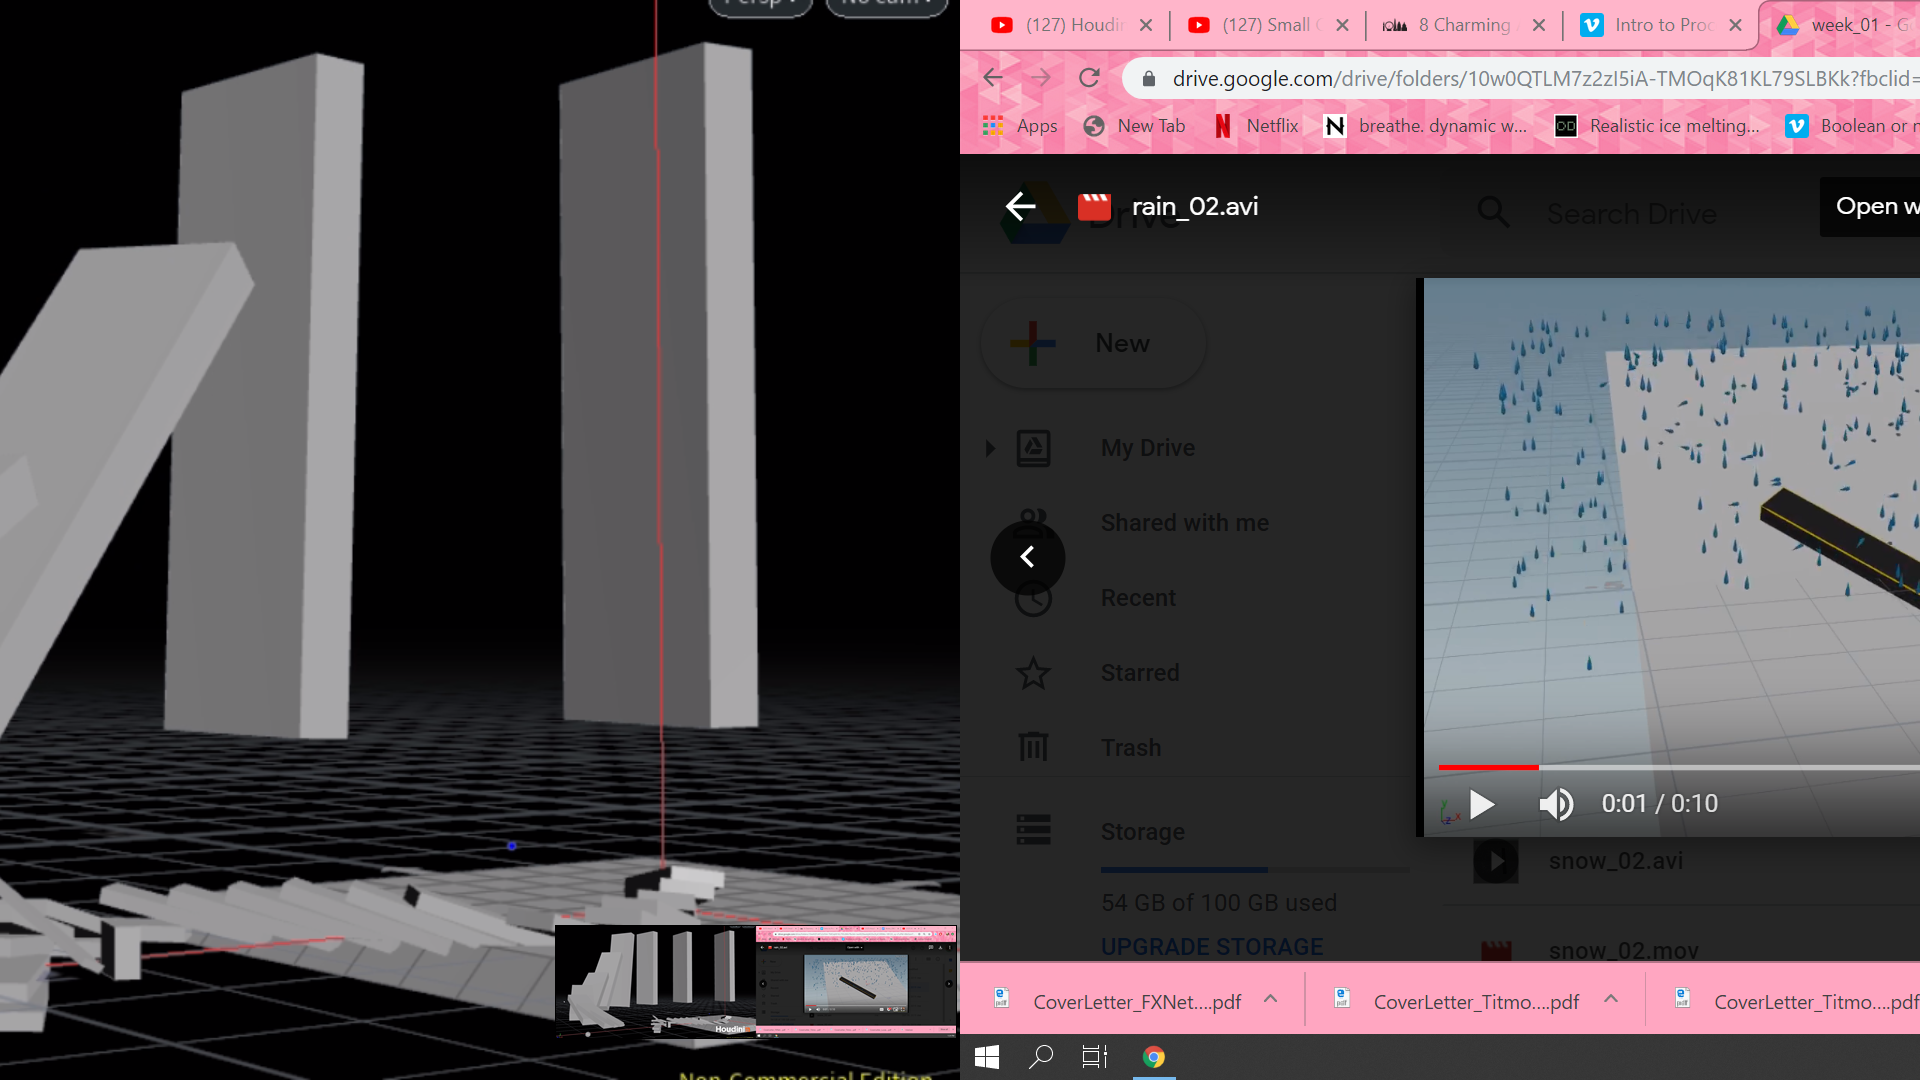Open options for CoverLetter_FXNet download
This screenshot has height=1080, width=1920.
pos(1270,999)
